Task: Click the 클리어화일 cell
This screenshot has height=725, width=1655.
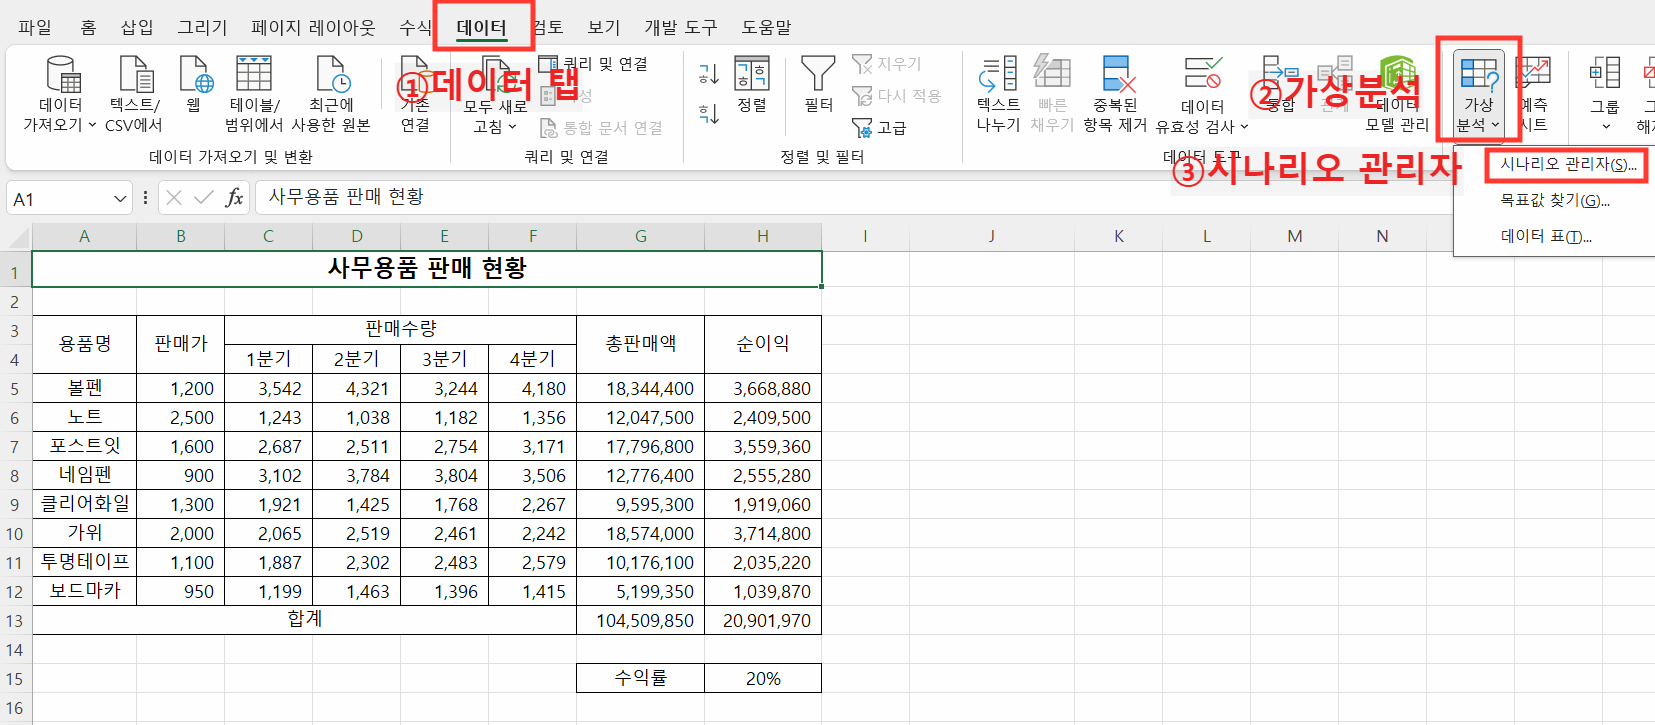Action: coord(84,504)
